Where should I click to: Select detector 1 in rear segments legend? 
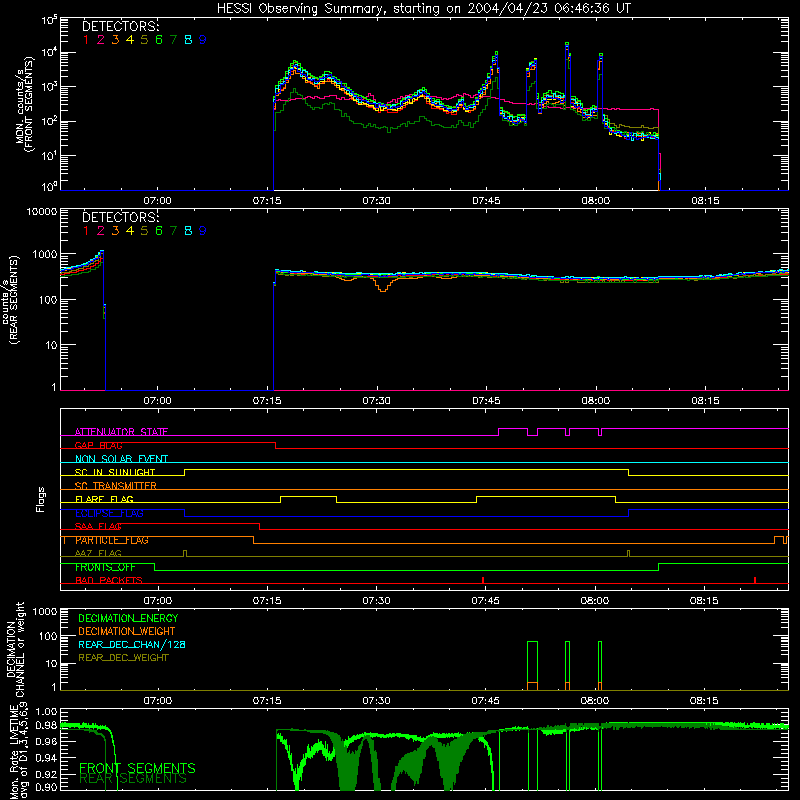pos(86,231)
